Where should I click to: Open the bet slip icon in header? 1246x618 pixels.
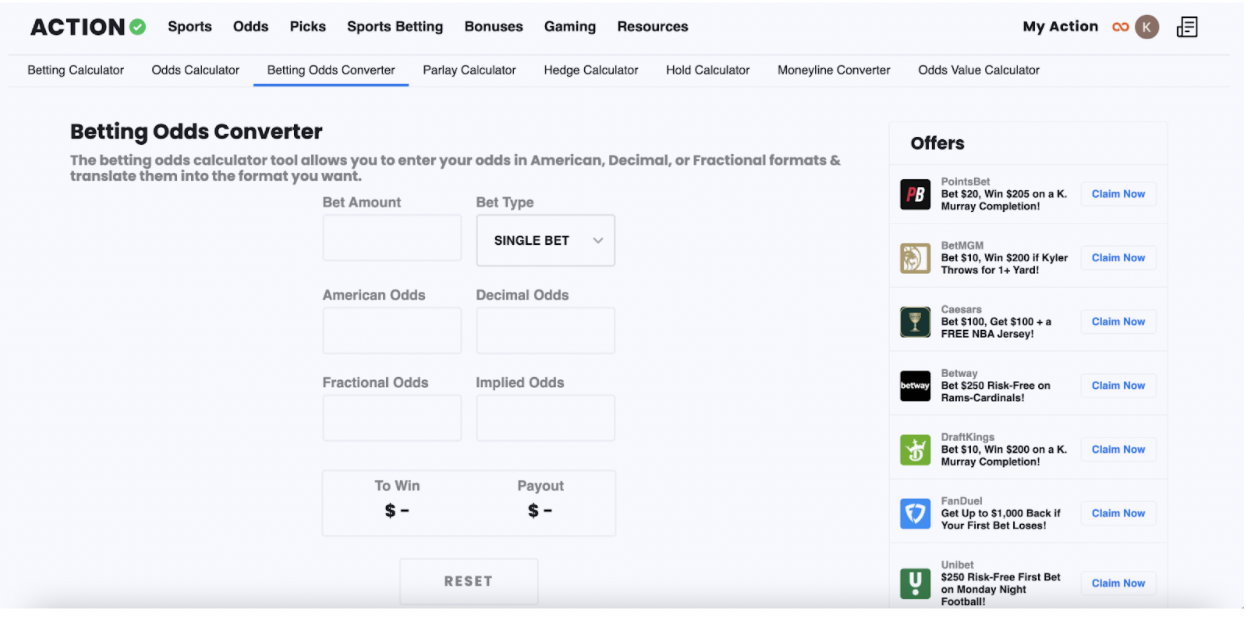pos(1187,27)
